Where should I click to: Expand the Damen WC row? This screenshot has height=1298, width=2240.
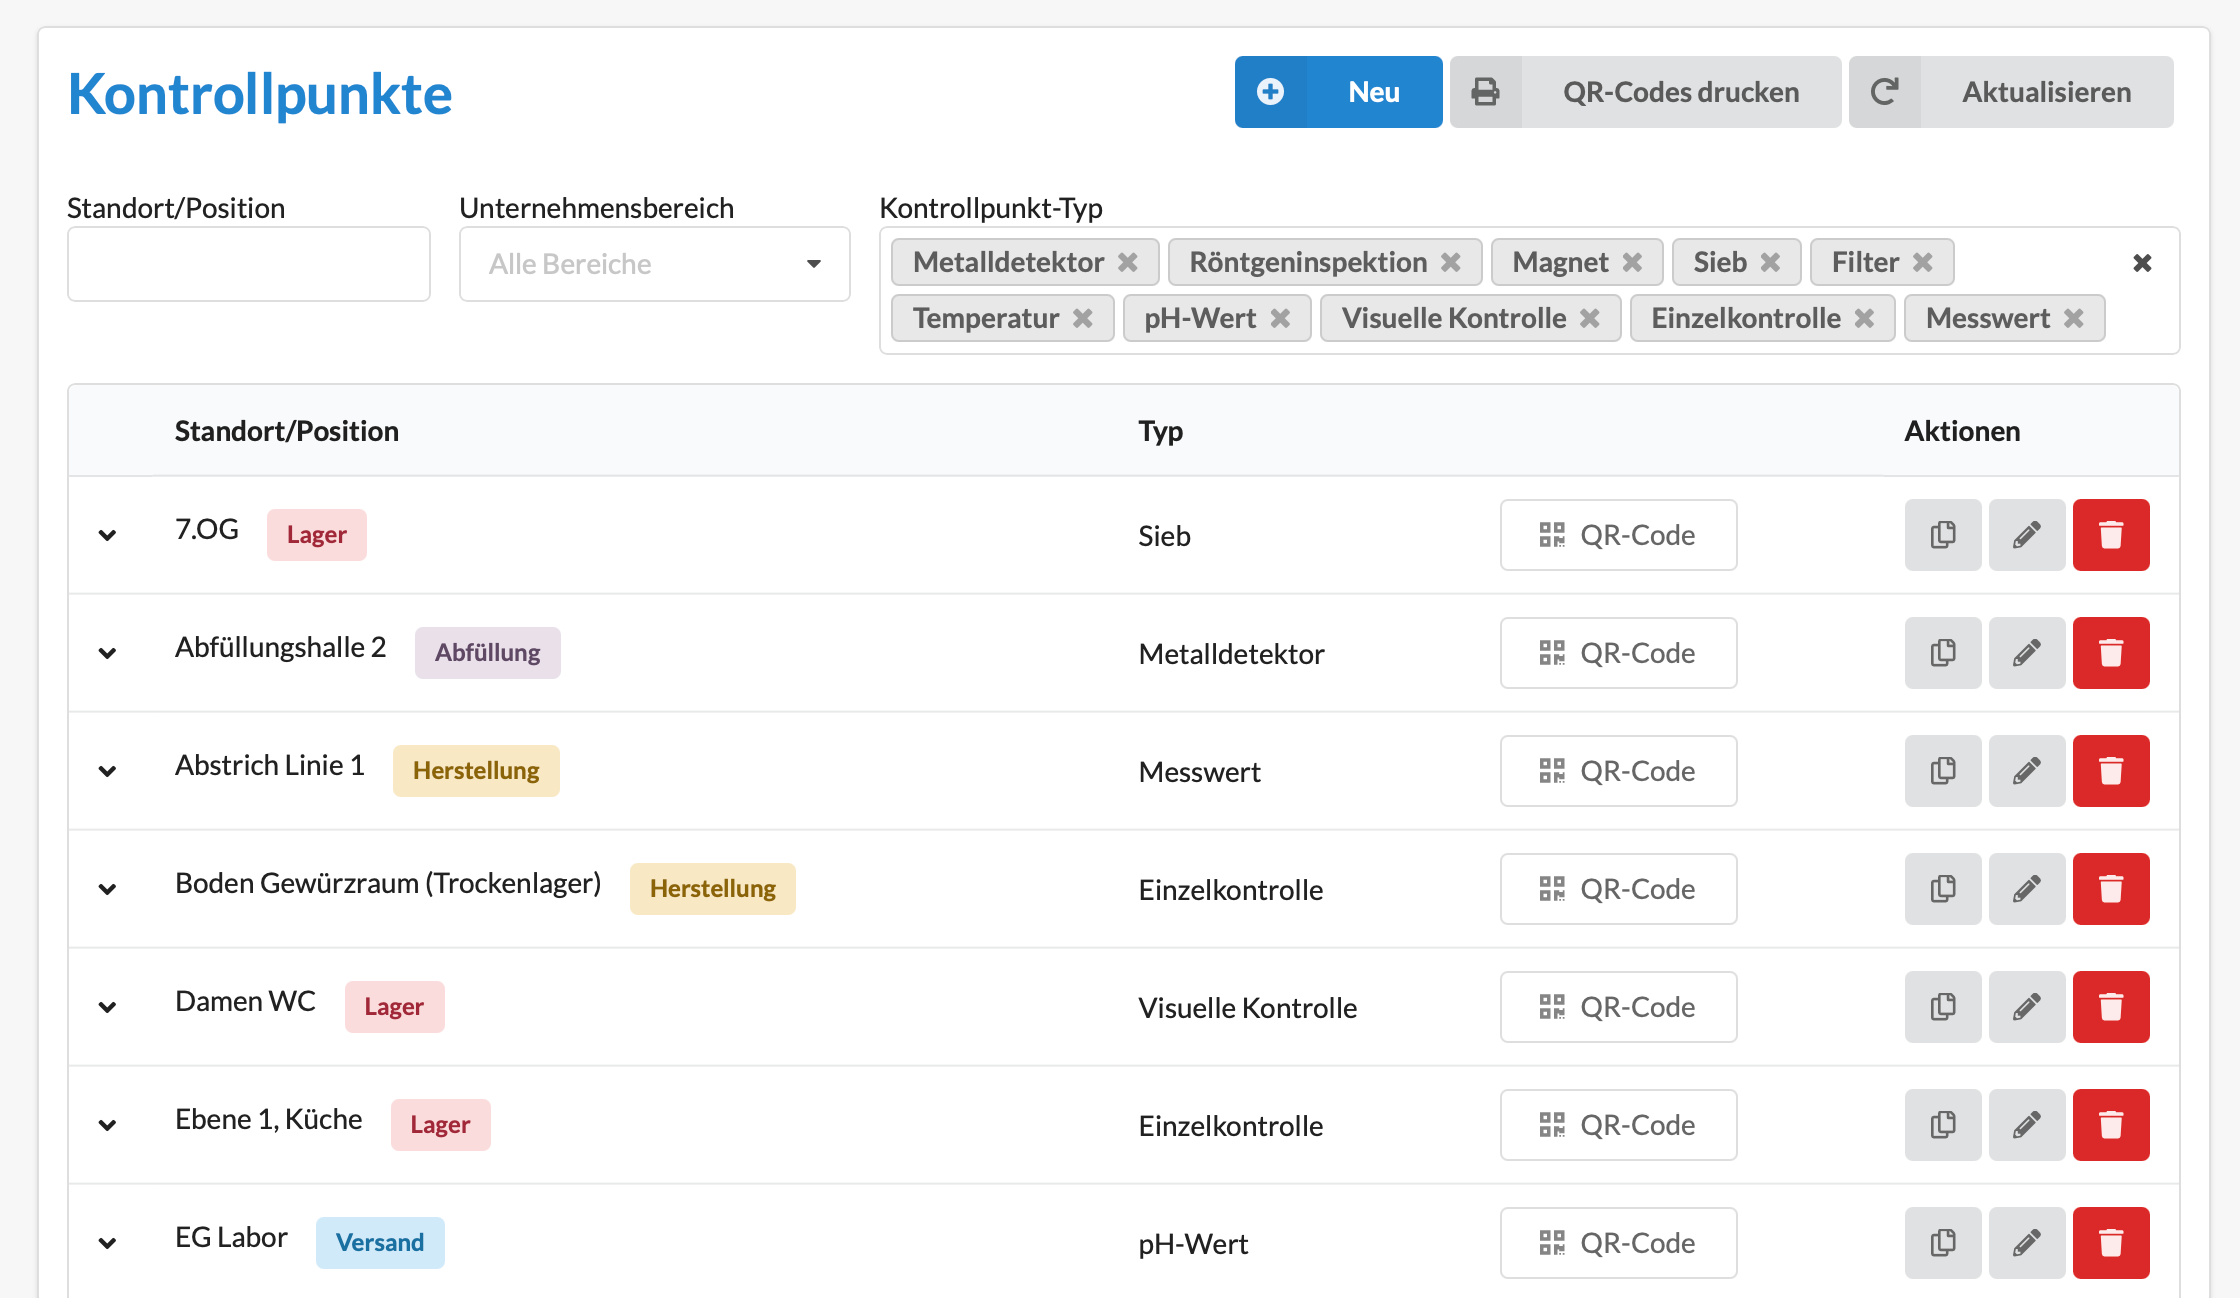coord(108,1007)
